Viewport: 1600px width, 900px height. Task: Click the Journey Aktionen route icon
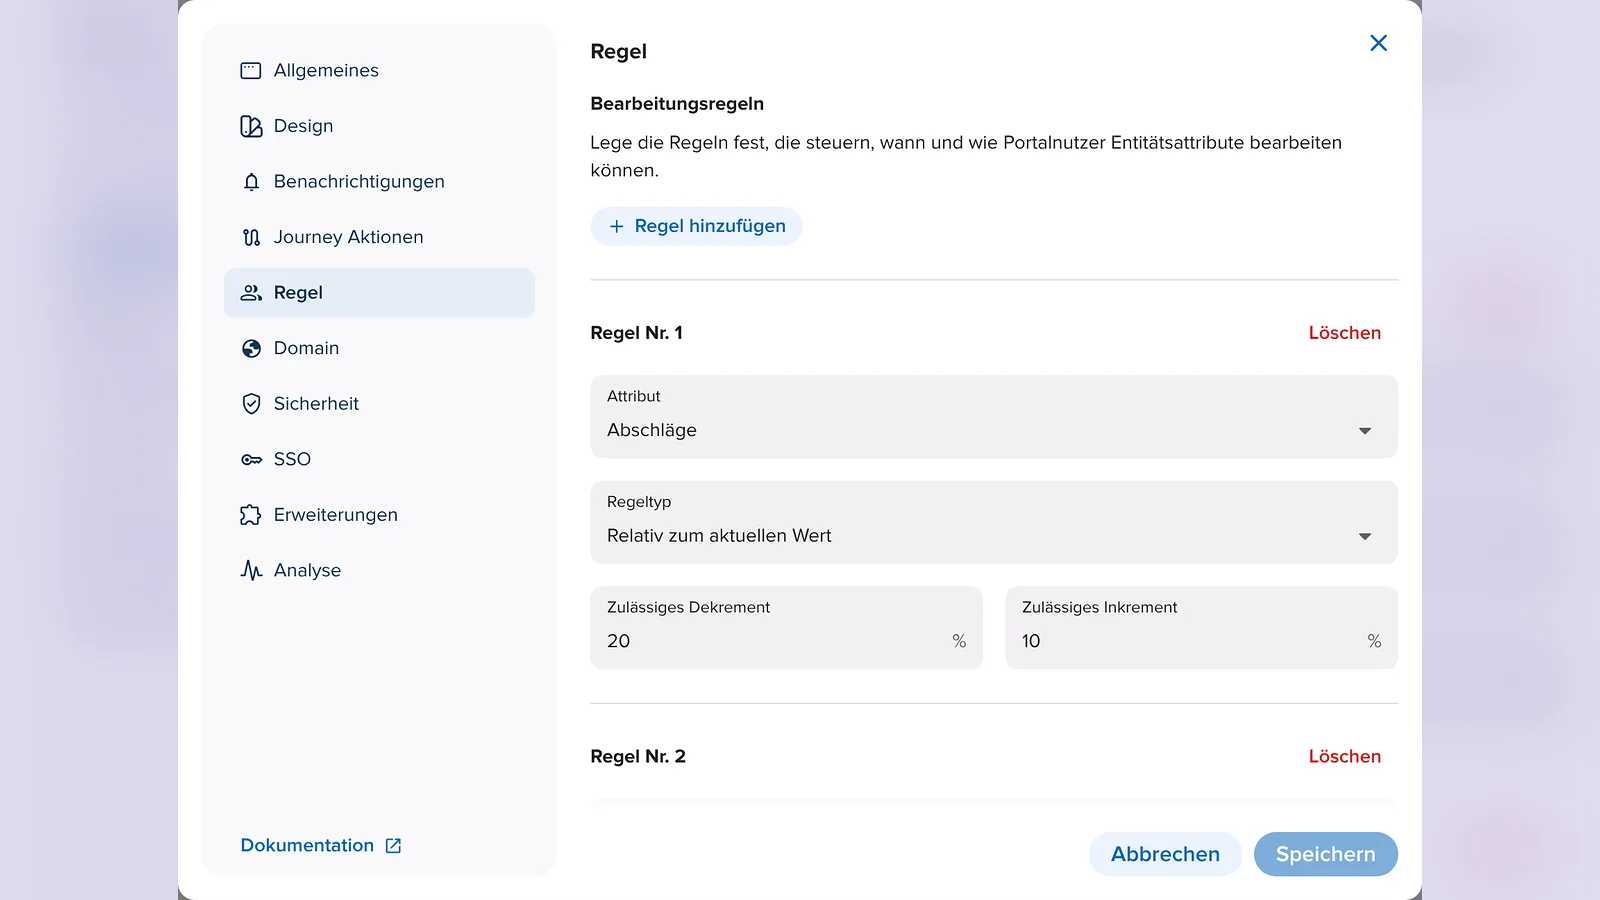[x=251, y=237]
